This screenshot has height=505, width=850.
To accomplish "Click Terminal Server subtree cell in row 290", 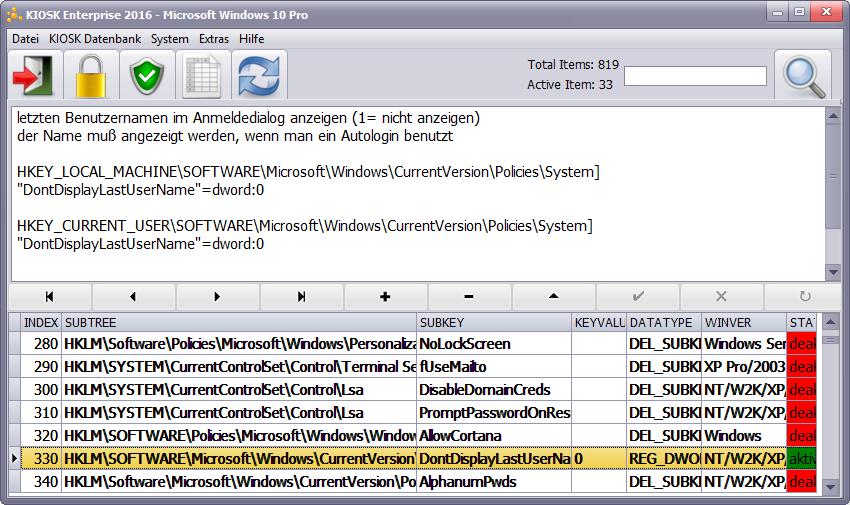I will coord(239,367).
